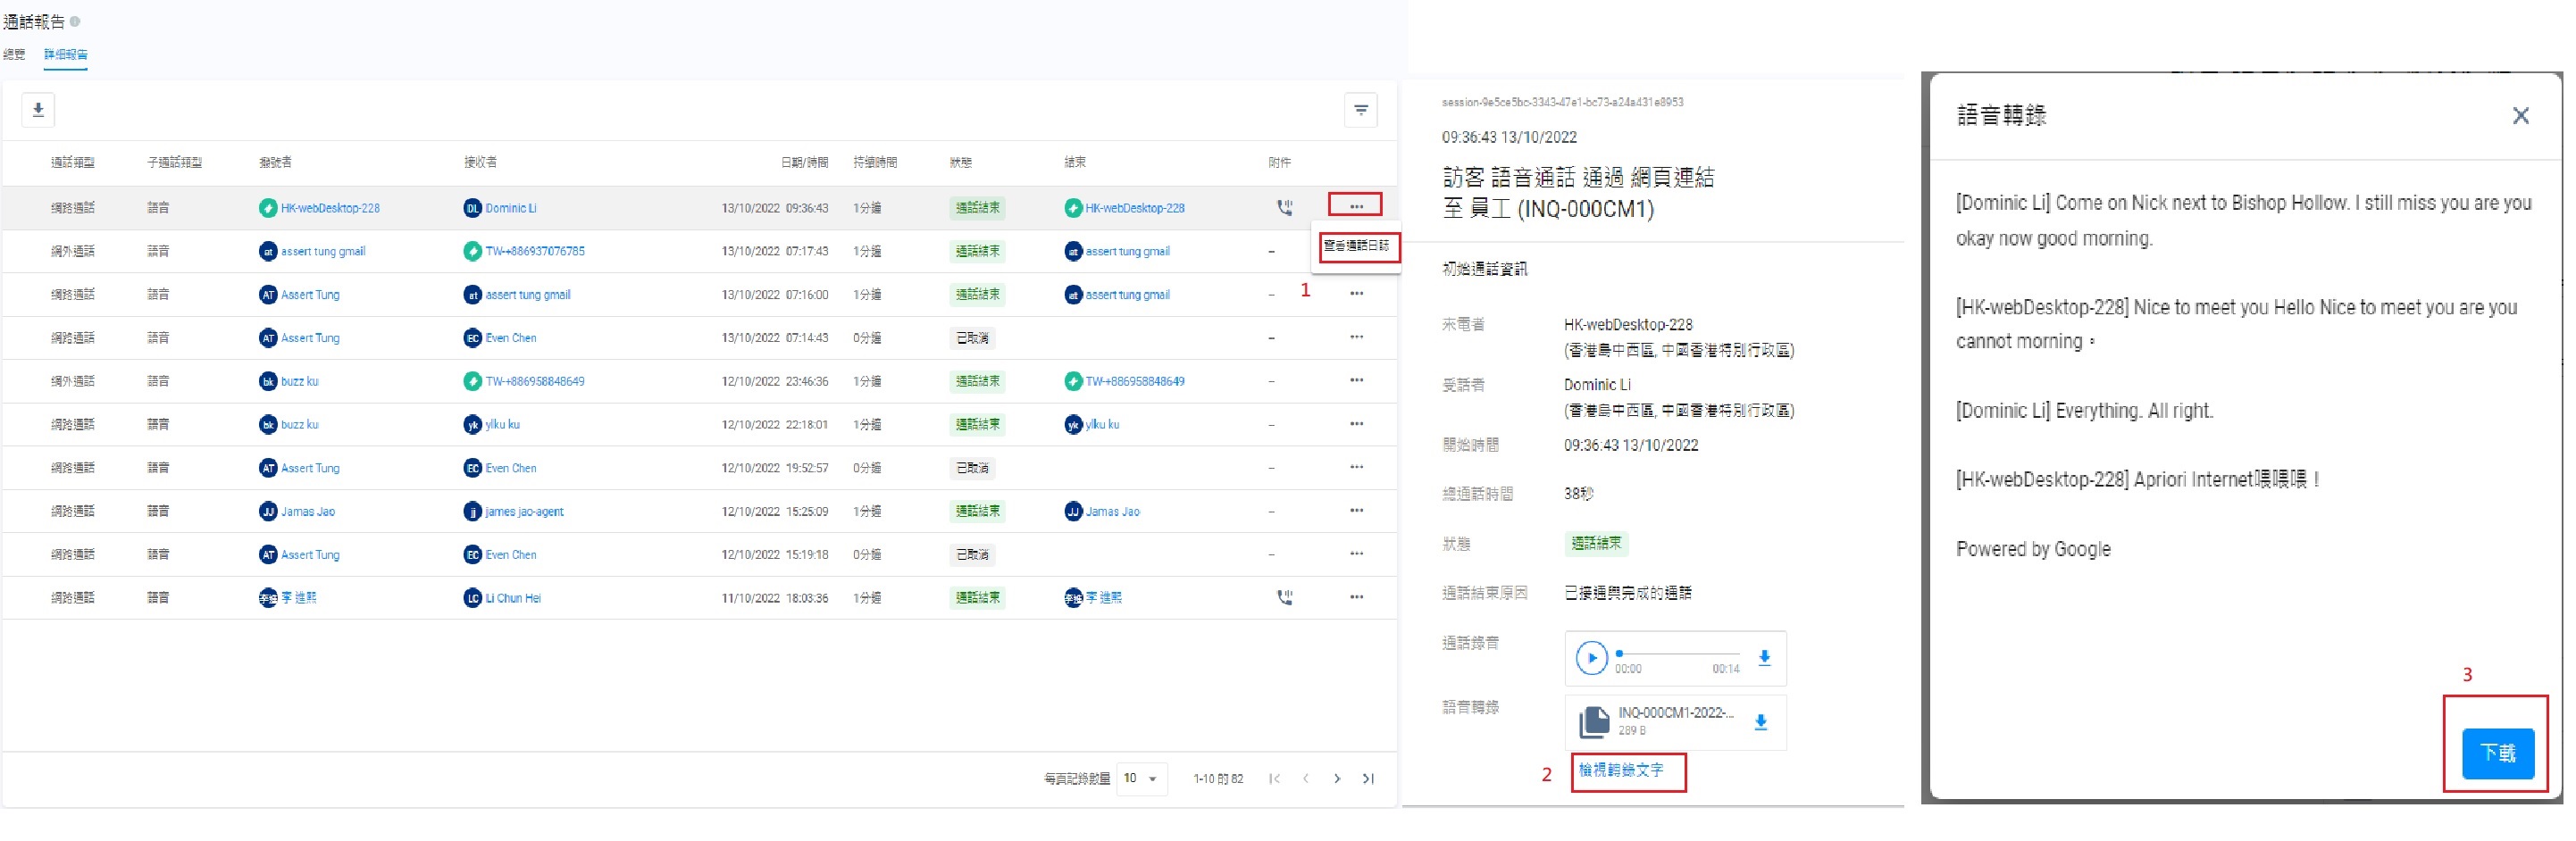2576x841 pixels.
Task: Click the 已取消 status in the 07:14:43 row
Action: coord(972,338)
